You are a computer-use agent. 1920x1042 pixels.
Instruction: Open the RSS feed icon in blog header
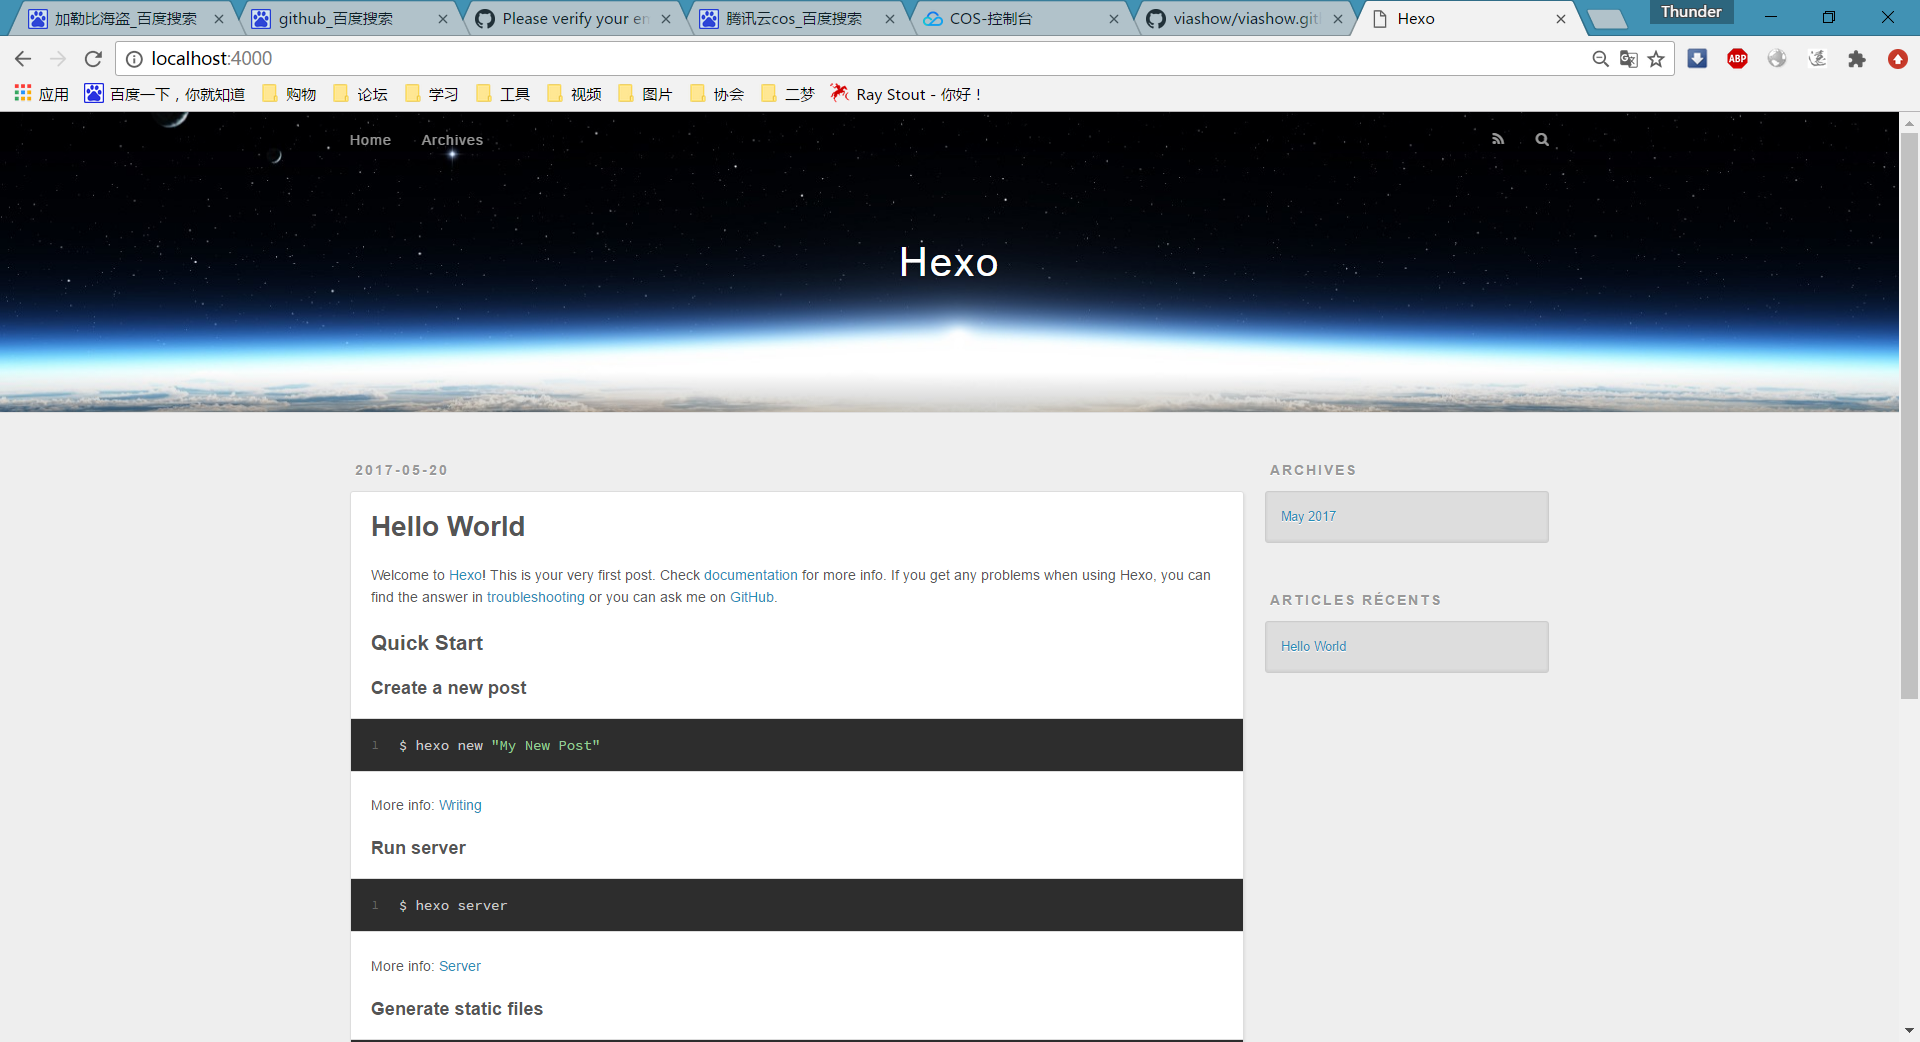tap(1498, 139)
